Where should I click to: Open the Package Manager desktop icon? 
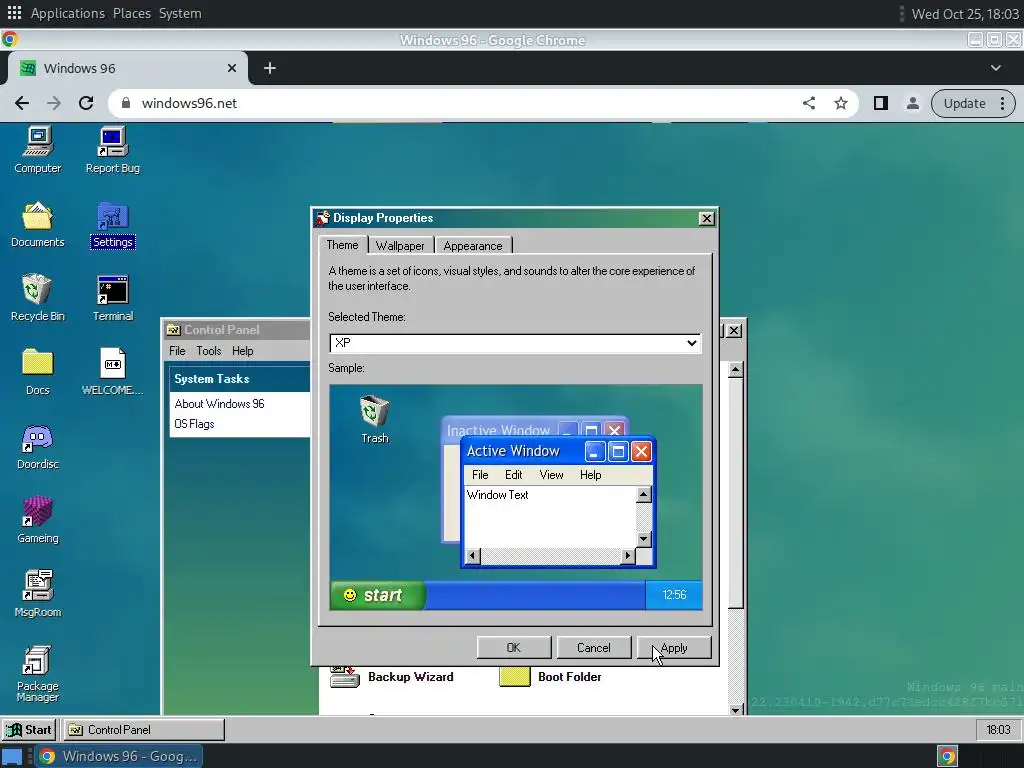38,673
